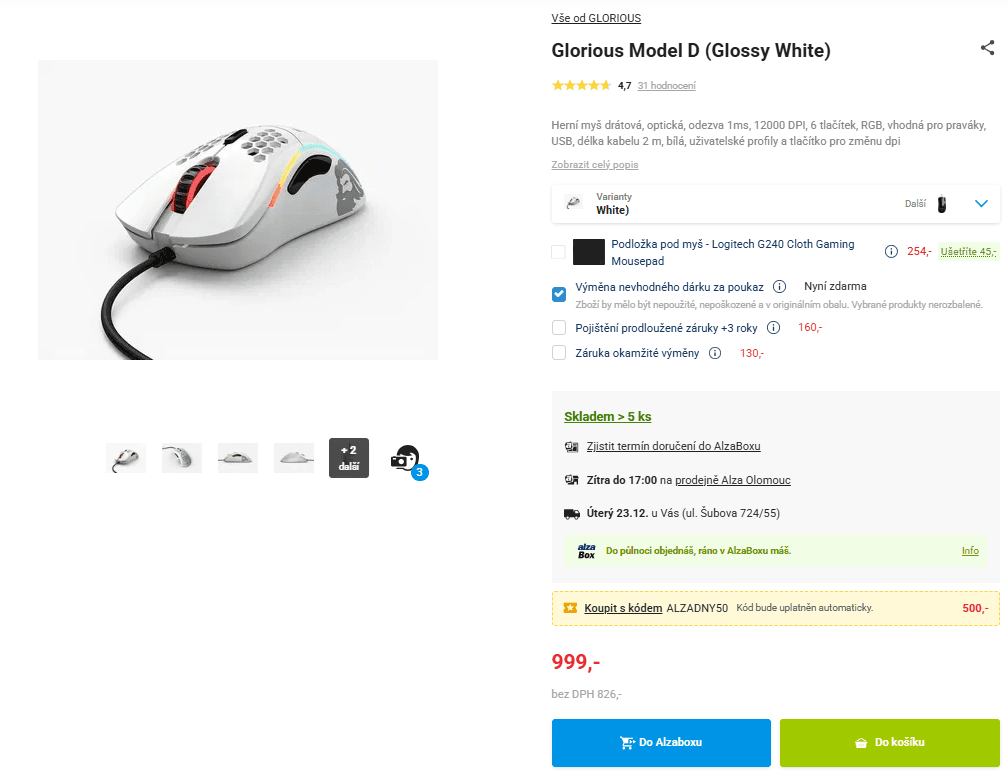
Task: Show the +2 další additional photos
Action: pos(349,458)
